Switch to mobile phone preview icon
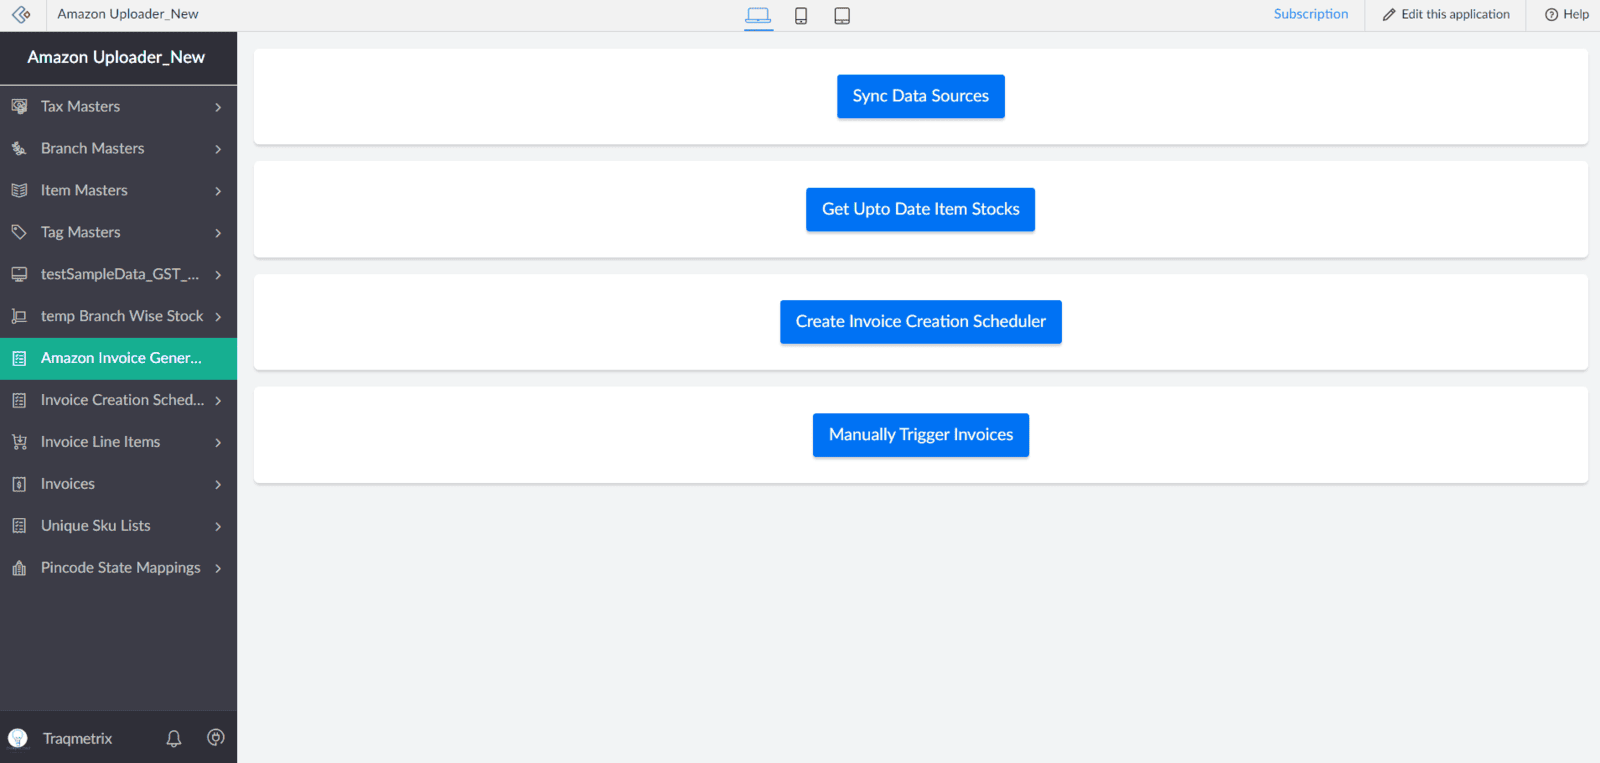1600x763 pixels. [801, 16]
